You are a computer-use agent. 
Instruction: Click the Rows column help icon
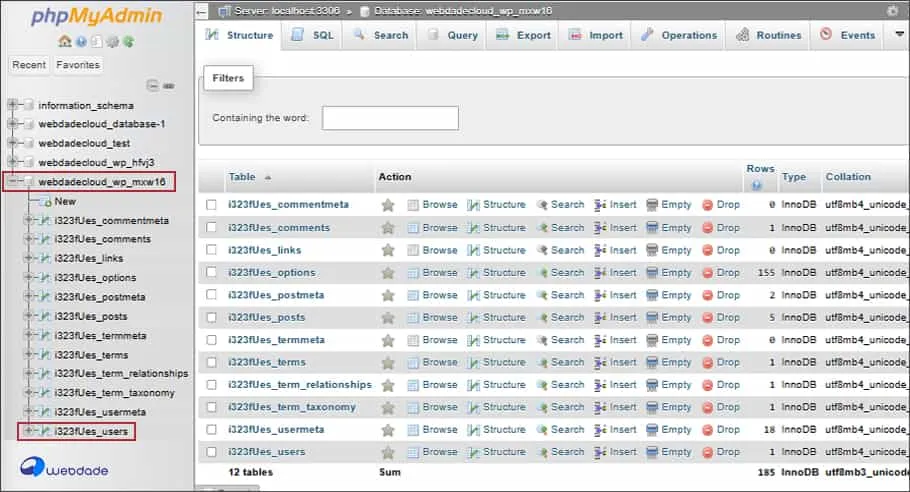757,186
